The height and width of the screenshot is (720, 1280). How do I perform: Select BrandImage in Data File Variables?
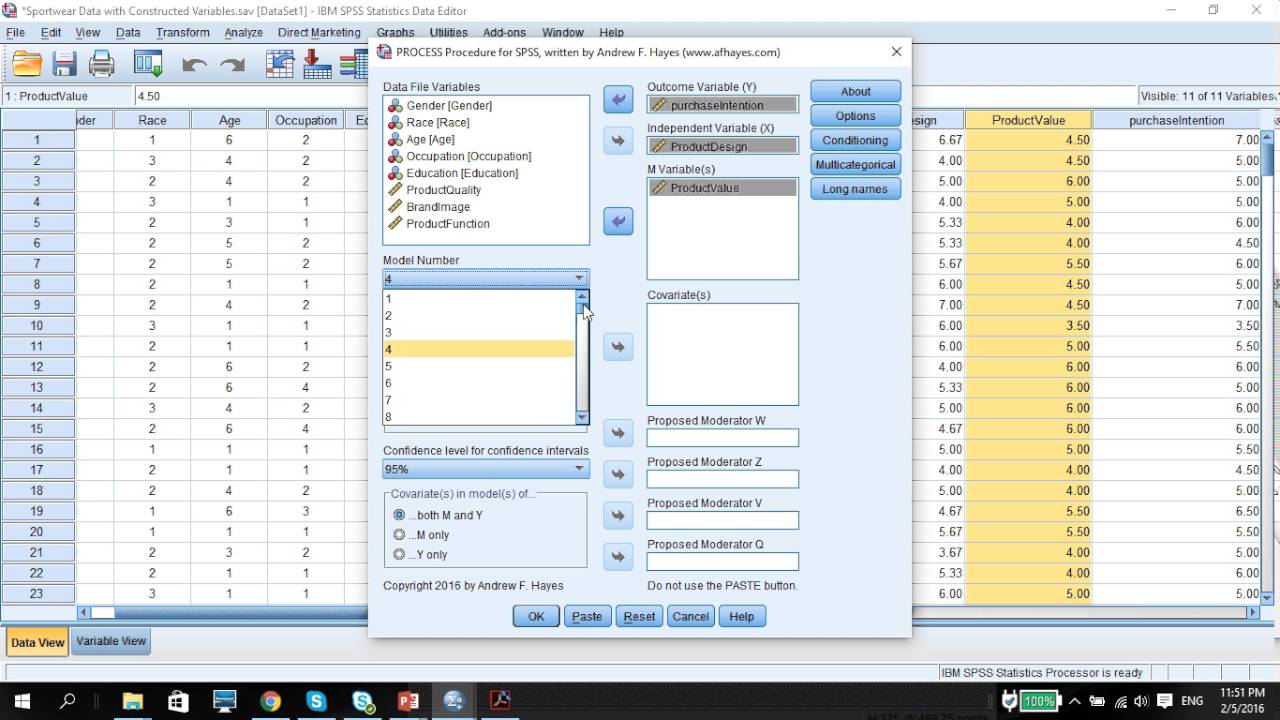438,207
